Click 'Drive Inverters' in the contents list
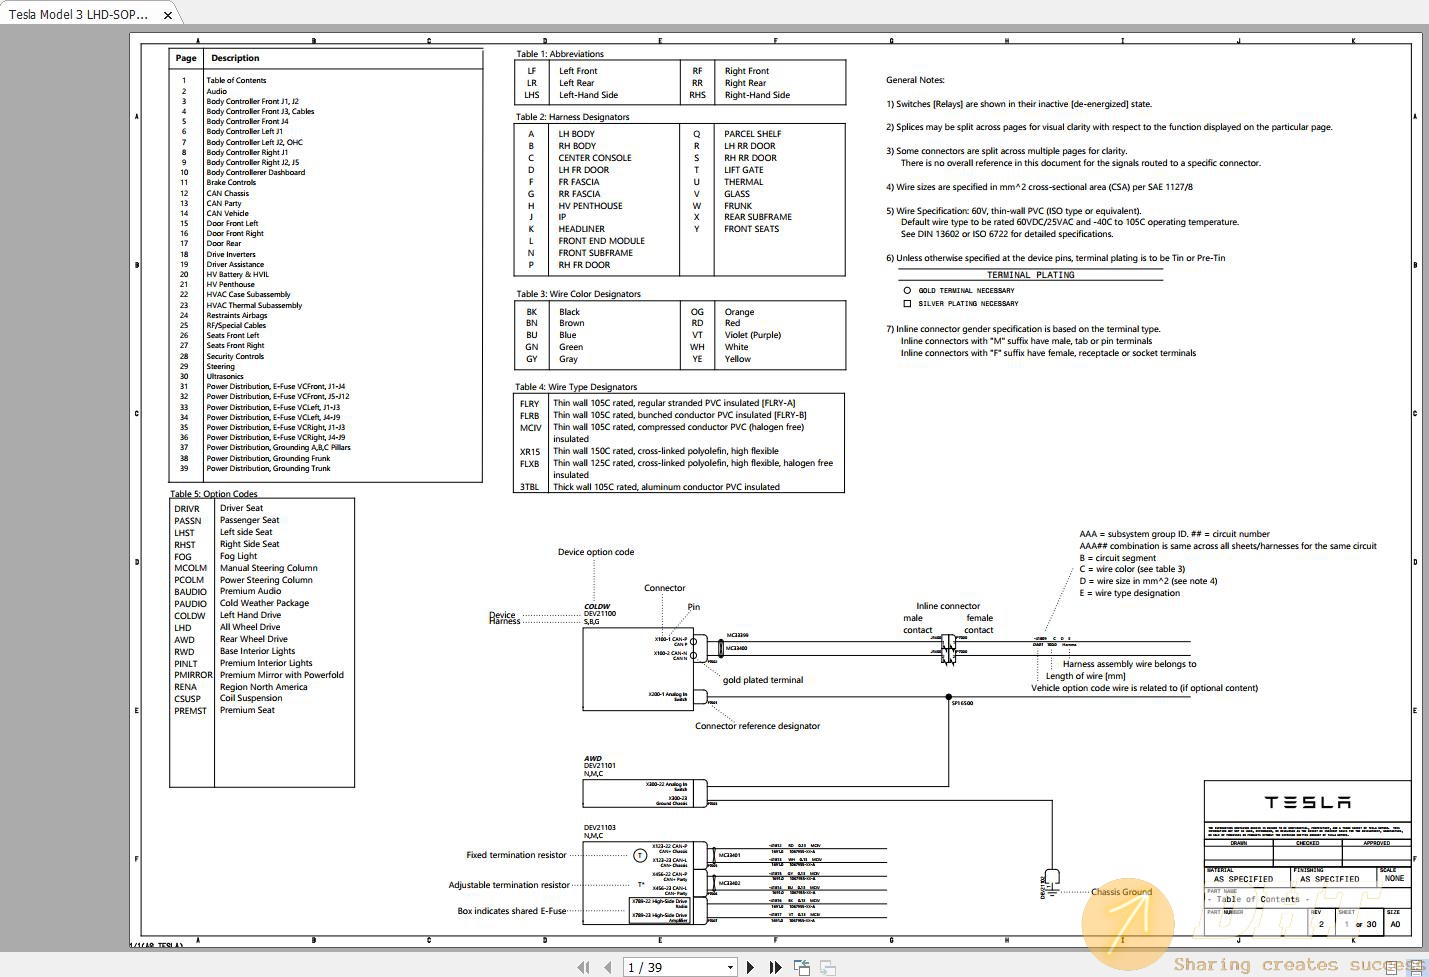This screenshot has height=977, width=1429. click(x=231, y=254)
